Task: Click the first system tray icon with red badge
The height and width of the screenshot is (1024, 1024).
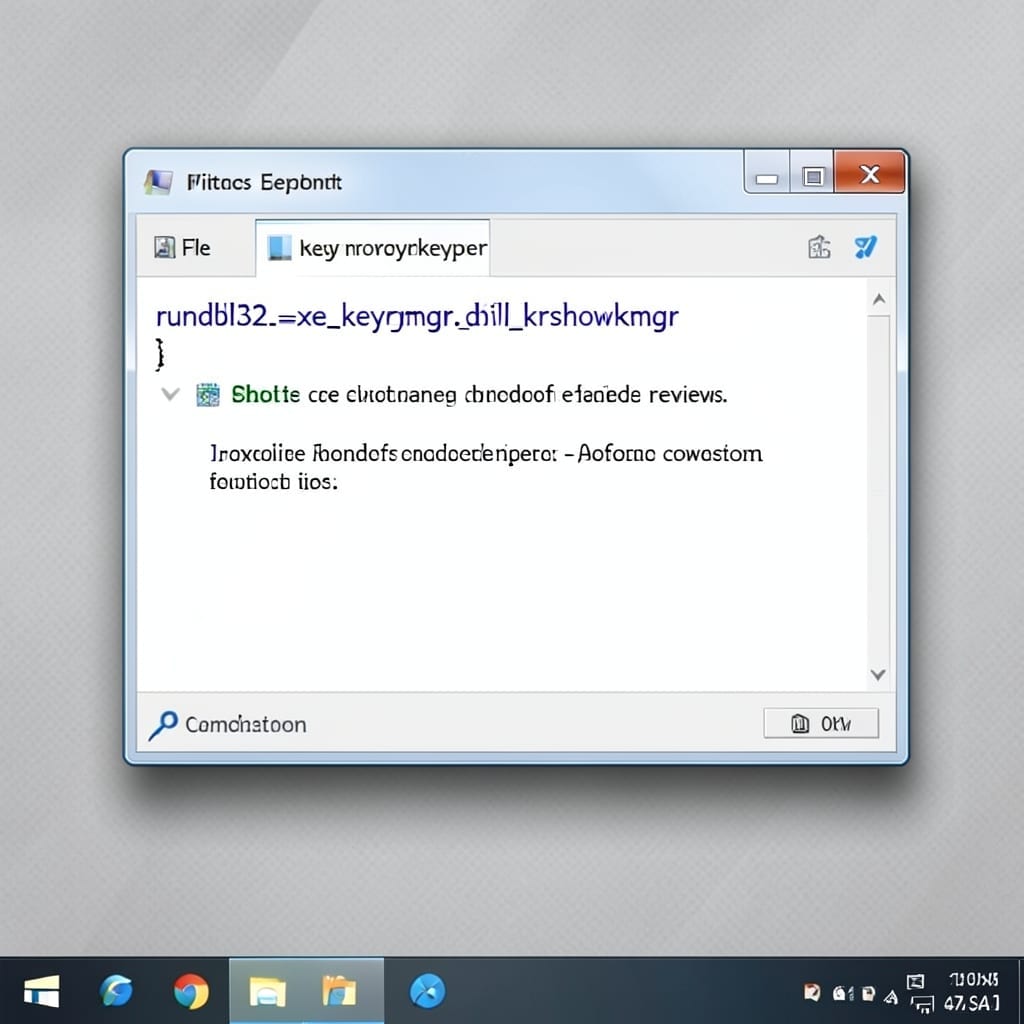Action: click(x=812, y=993)
